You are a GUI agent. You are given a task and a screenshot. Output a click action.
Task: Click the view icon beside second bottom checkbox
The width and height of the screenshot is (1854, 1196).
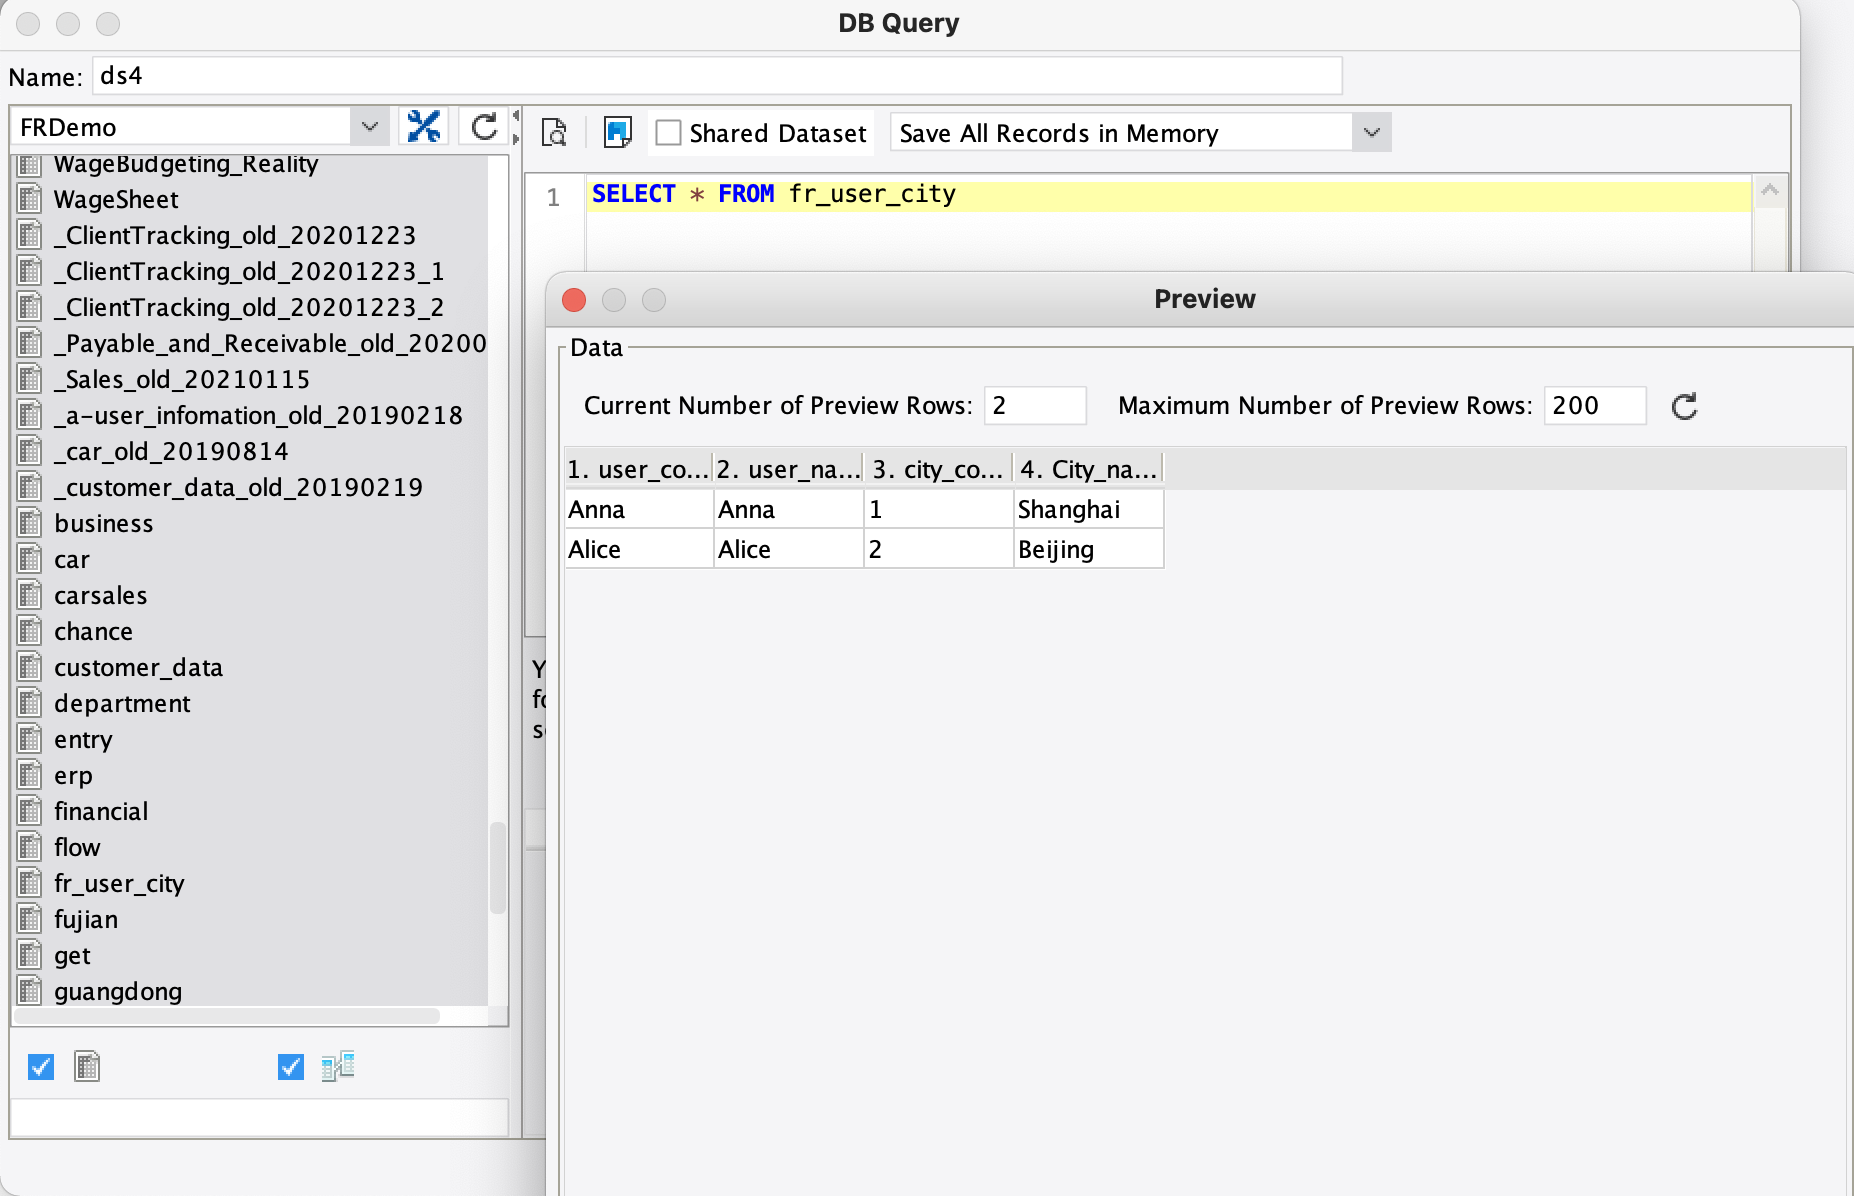[x=338, y=1067]
